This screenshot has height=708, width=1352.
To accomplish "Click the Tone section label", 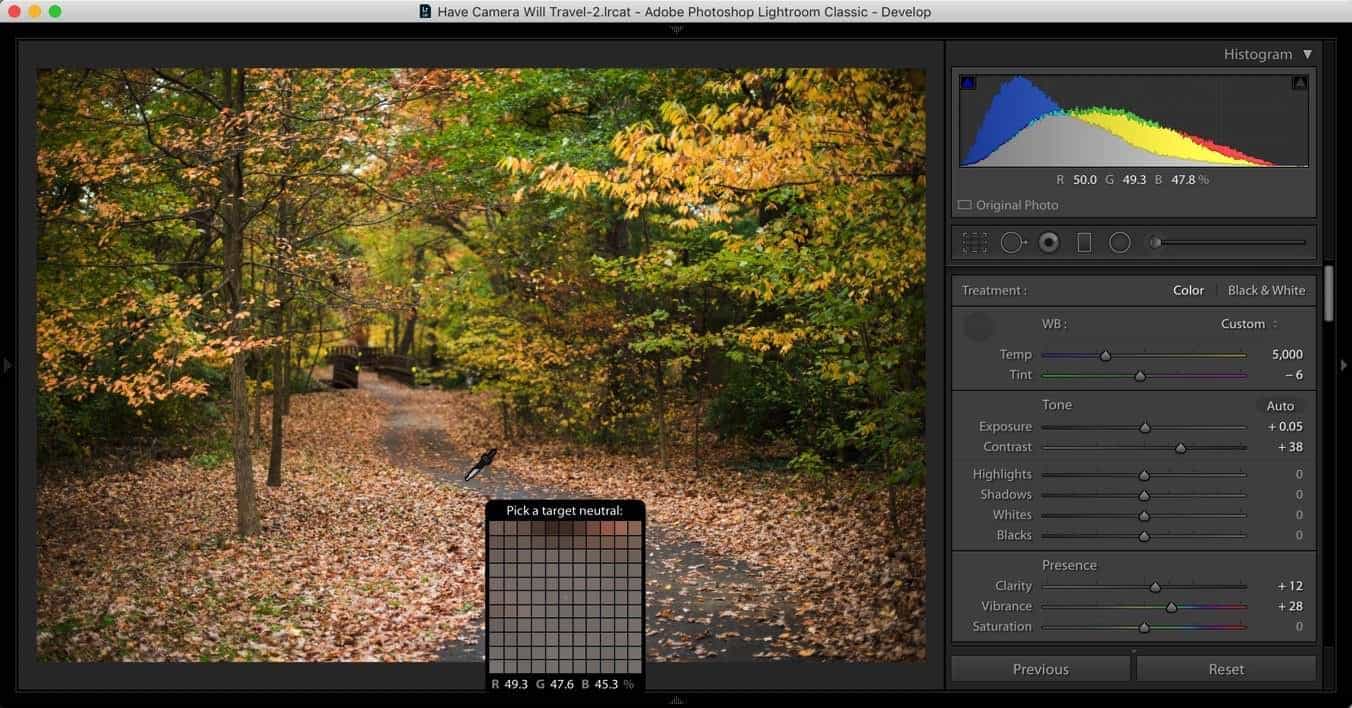I will pos(1057,405).
